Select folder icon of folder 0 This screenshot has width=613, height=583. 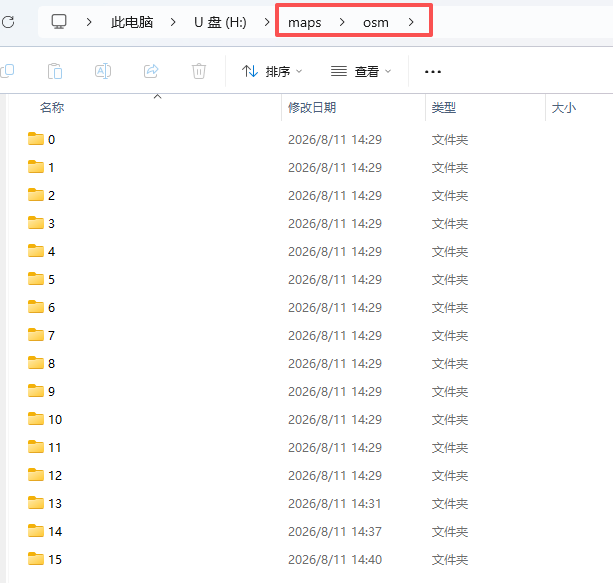[36, 139]
